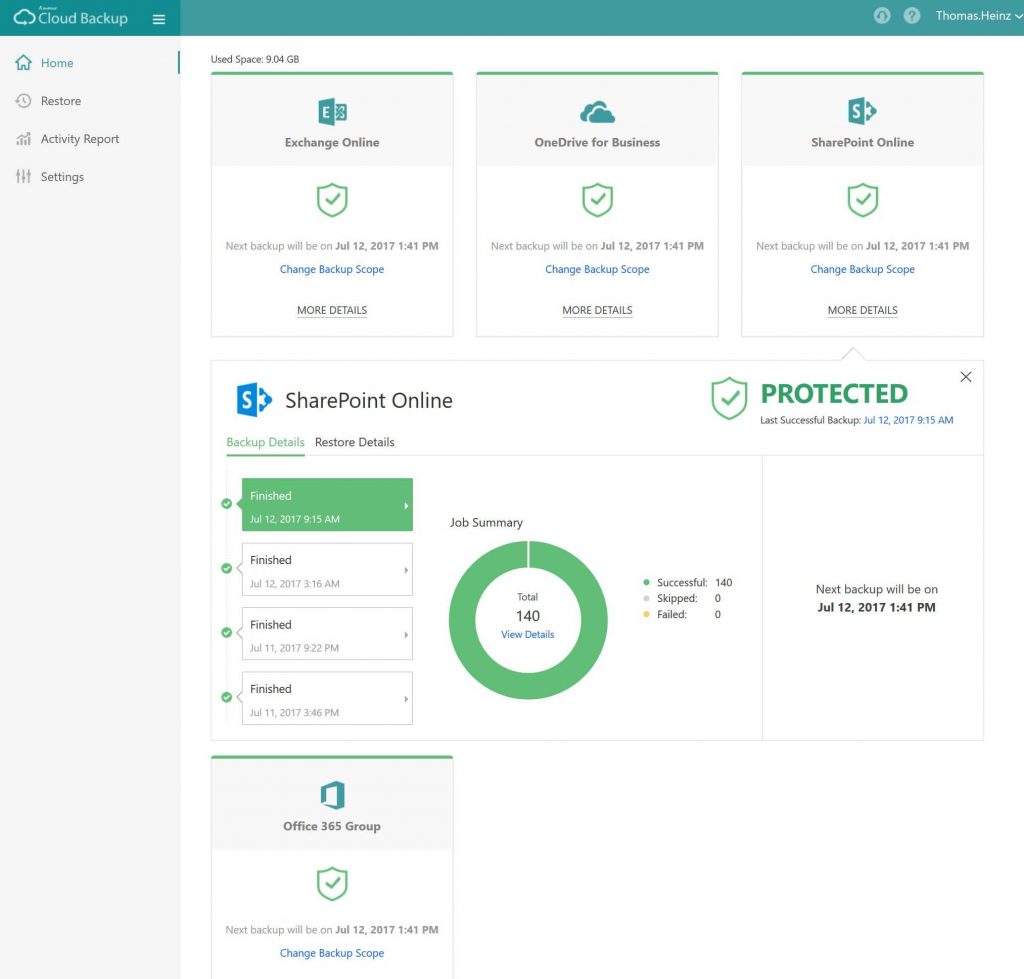
Task: Click arrow on 9:22 PM finished job
Action: click(406, 635)
